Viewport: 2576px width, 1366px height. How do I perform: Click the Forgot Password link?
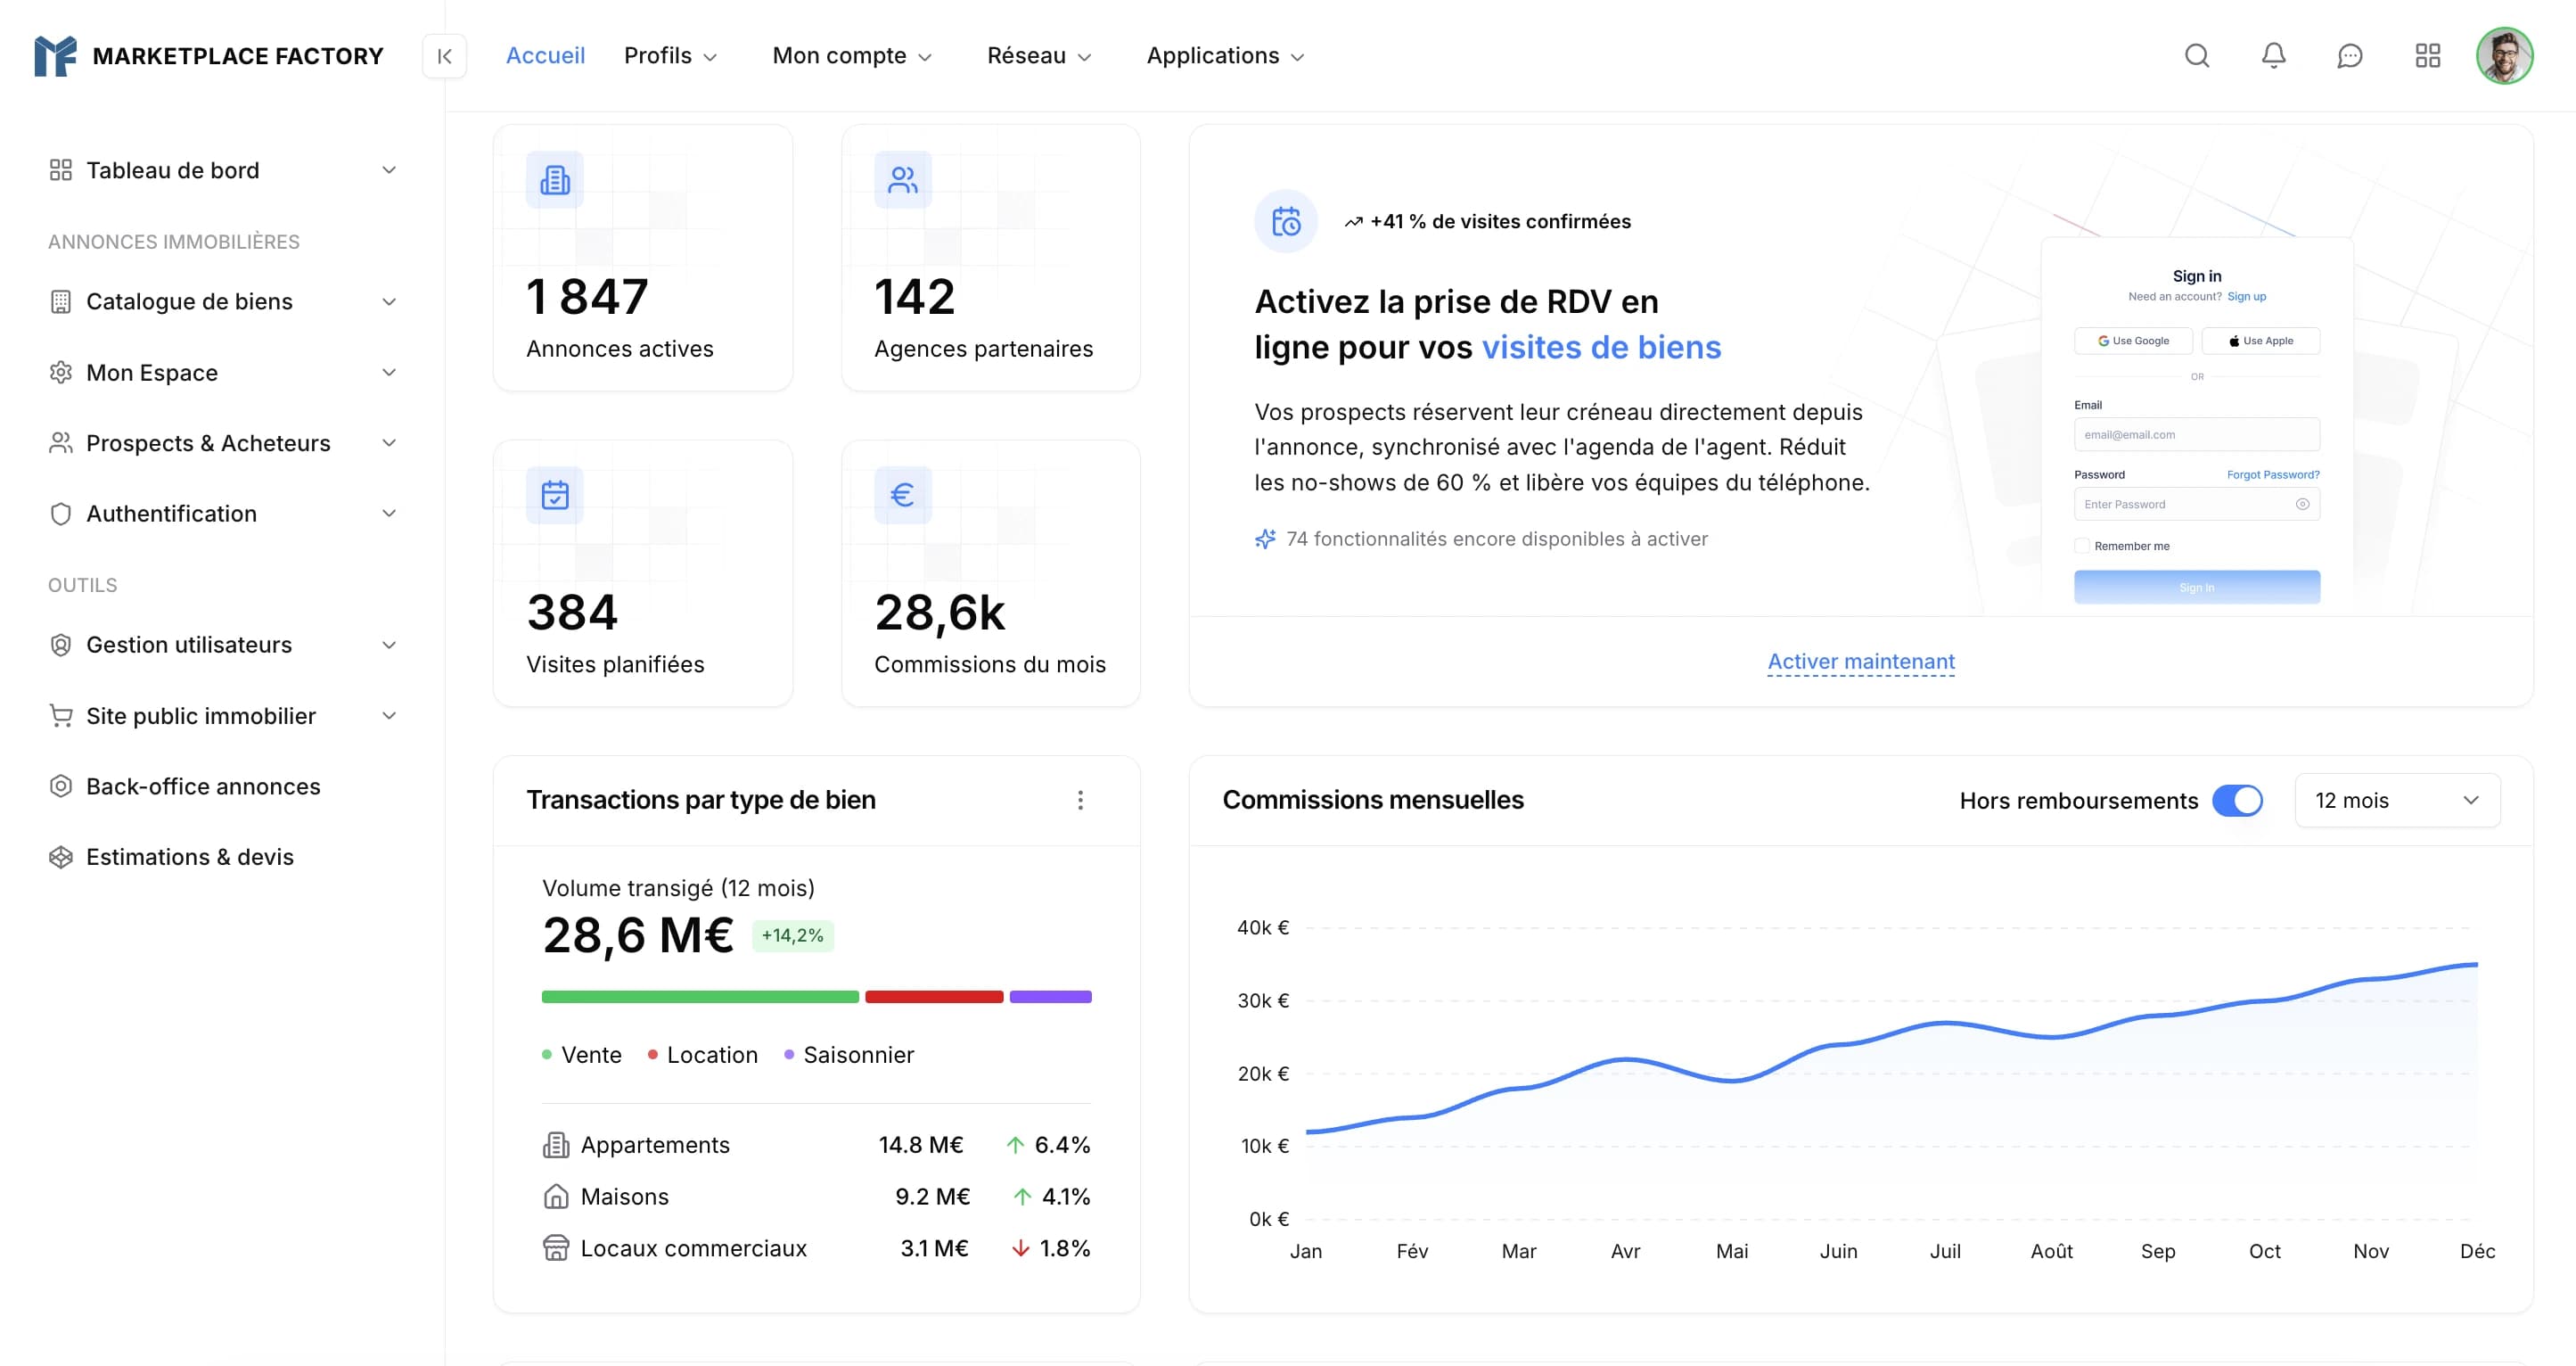coord(2272,474)
